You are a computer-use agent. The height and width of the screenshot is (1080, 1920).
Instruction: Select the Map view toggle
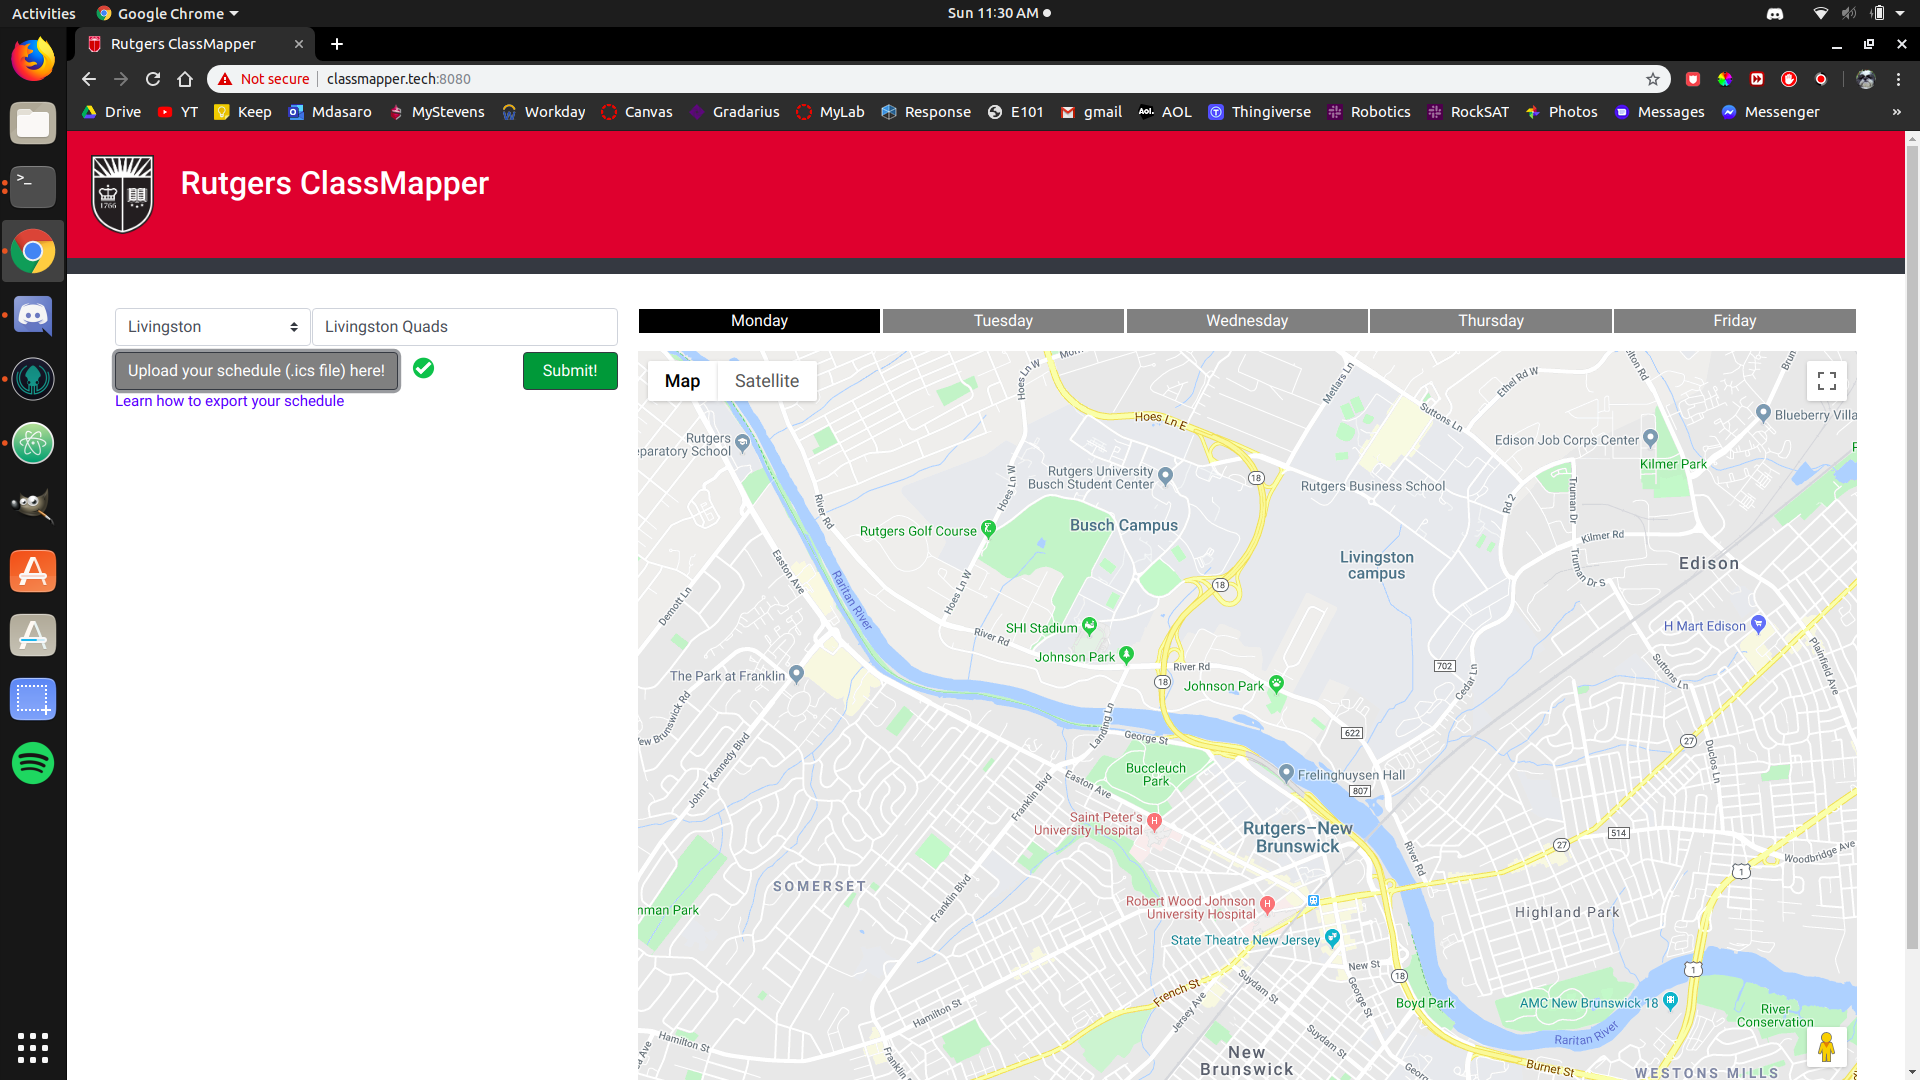click(682, 381)
